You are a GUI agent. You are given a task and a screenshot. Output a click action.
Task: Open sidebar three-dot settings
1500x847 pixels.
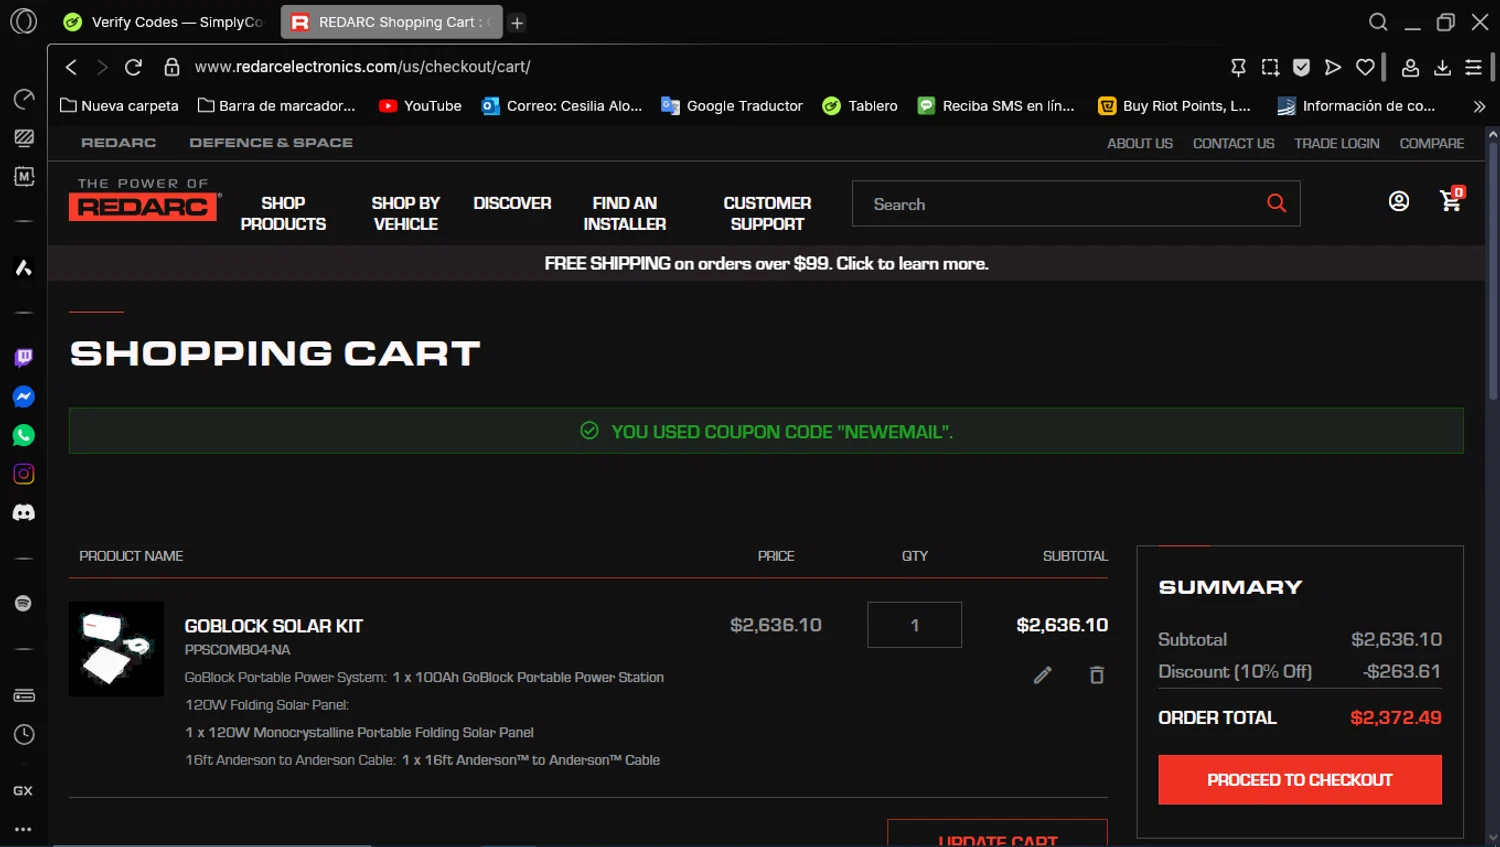(23, 829)
